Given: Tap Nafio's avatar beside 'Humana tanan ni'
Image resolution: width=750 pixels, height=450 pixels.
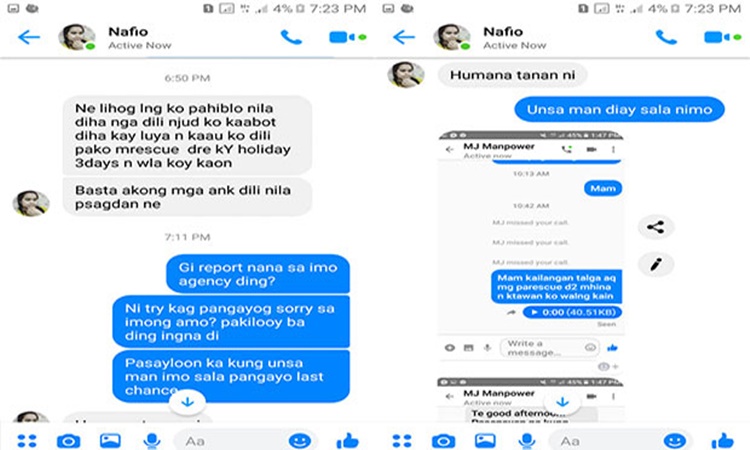Looking at the screenshot, I should click(x=406, y=75).
